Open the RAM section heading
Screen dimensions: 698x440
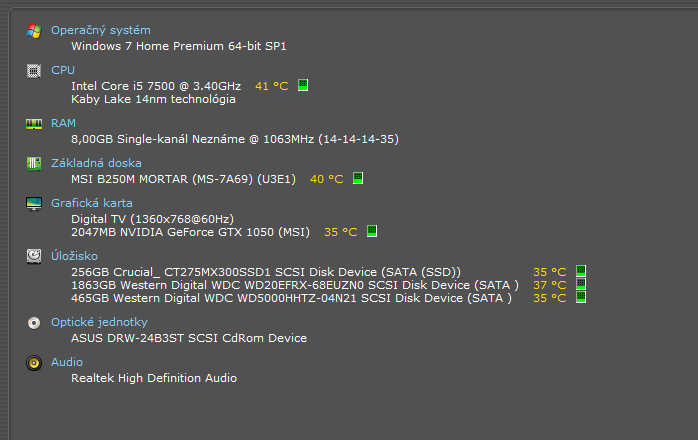pos(63,123)
